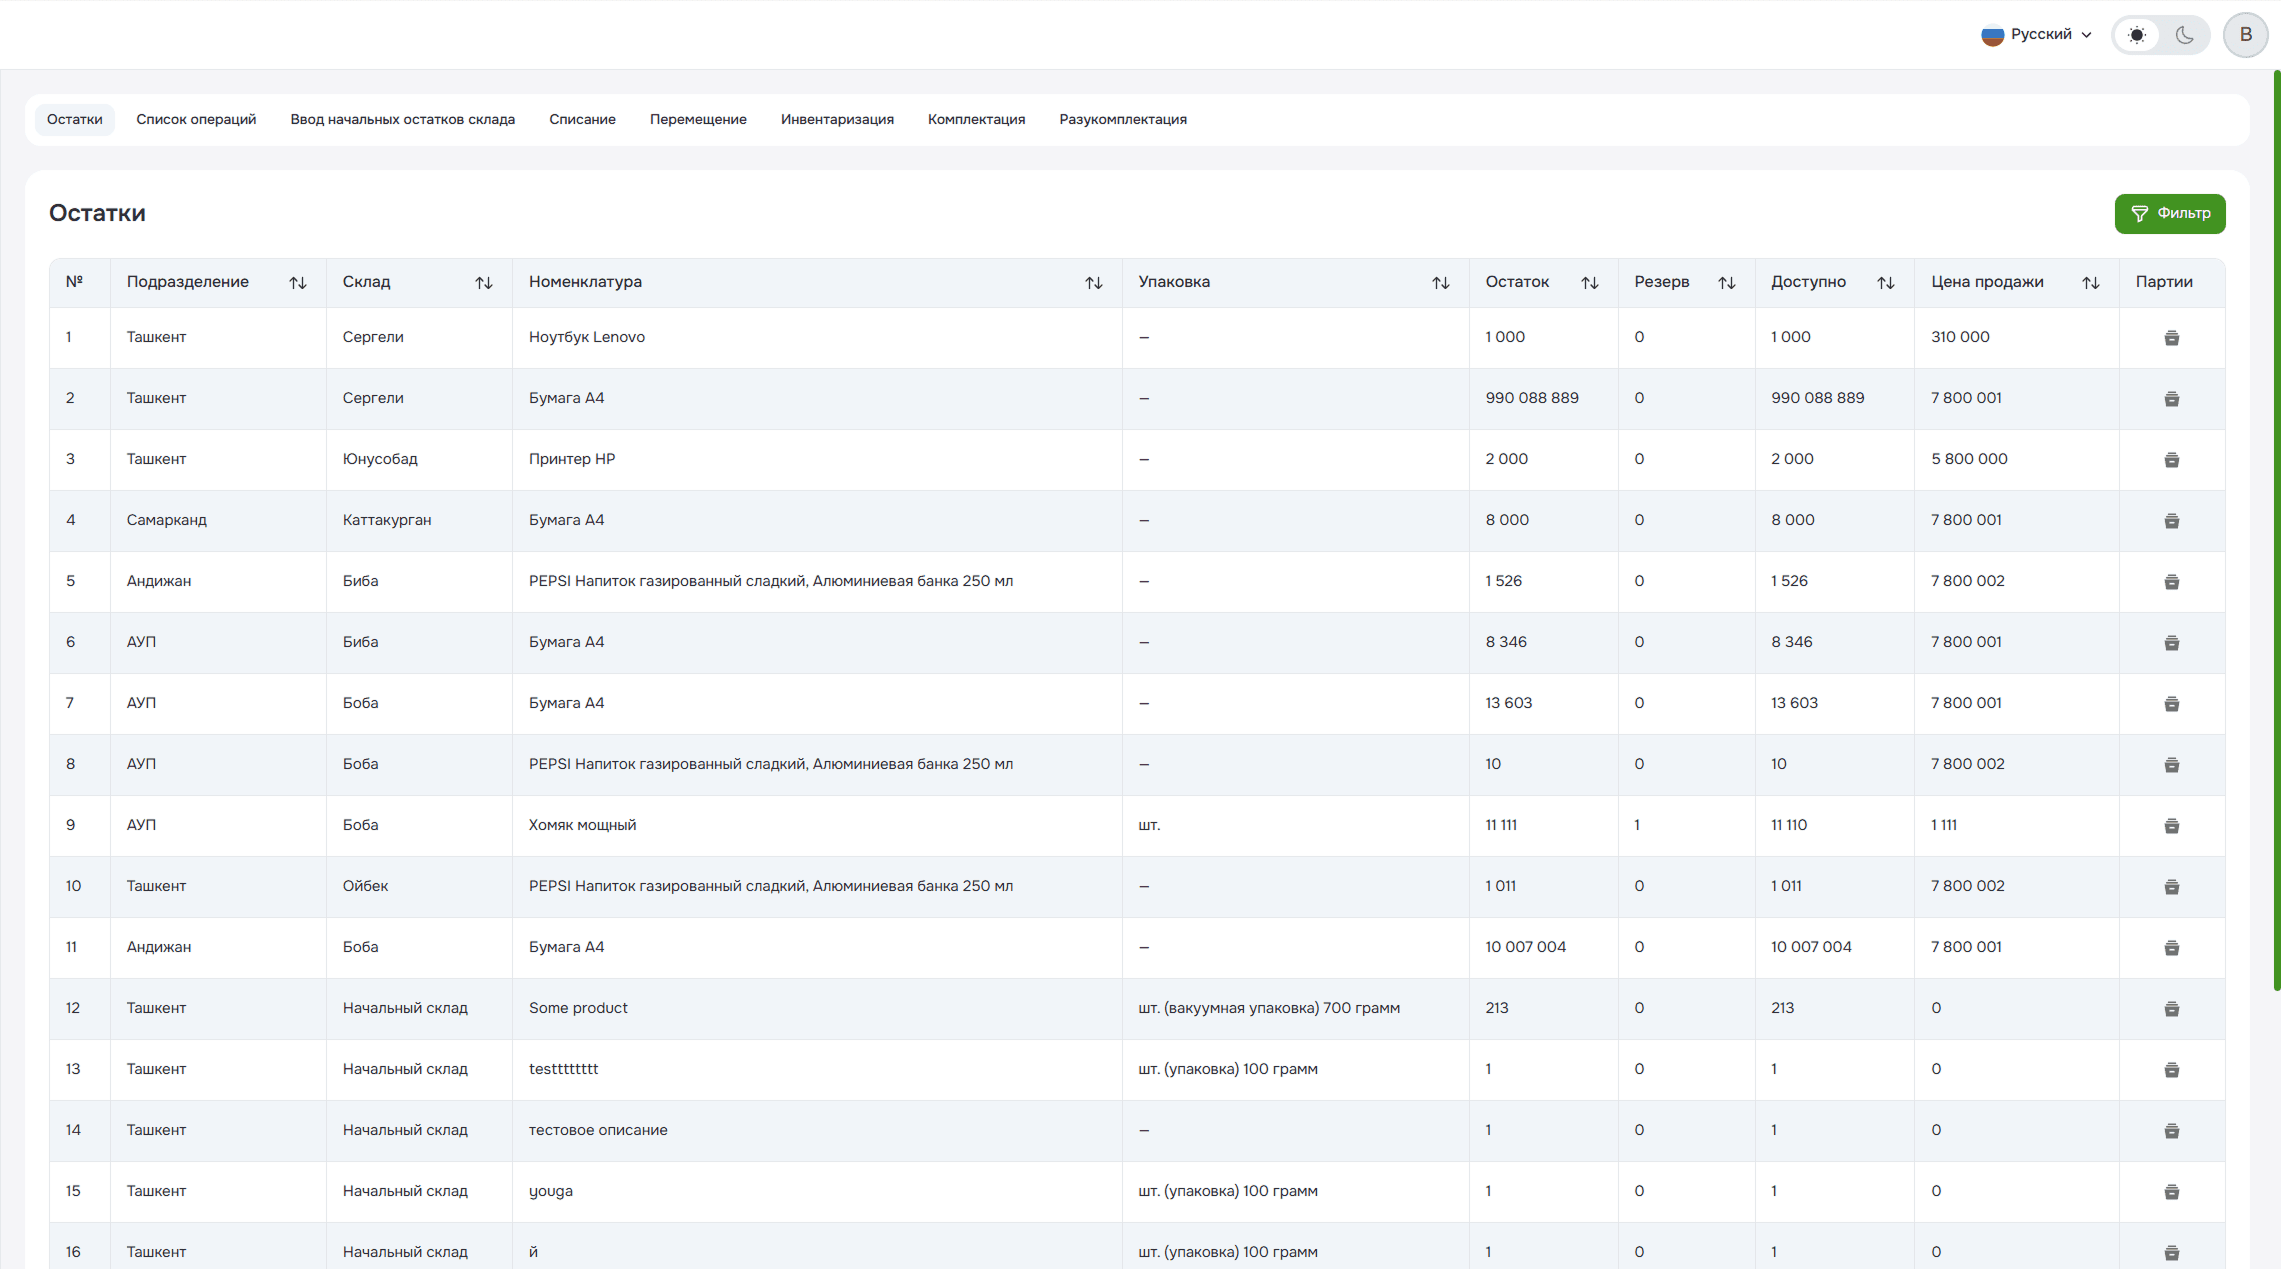
Task: Sort table by Остаток column
Action: pos(1589,283)
